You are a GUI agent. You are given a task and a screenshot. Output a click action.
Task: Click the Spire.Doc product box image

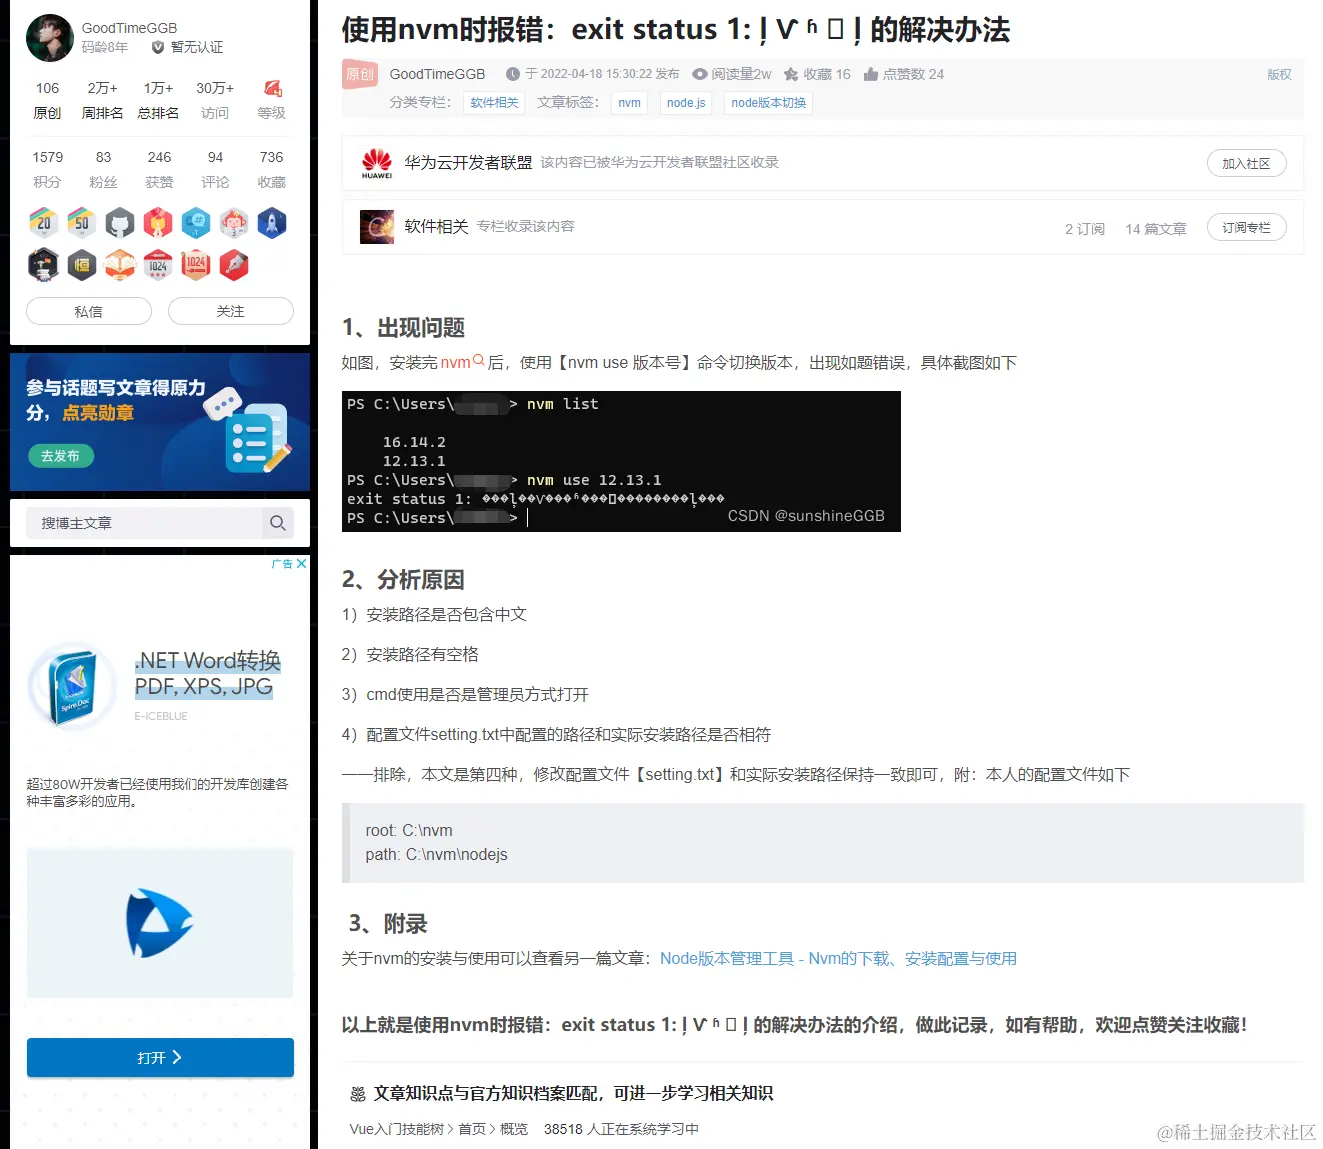[x=74, y=686]
